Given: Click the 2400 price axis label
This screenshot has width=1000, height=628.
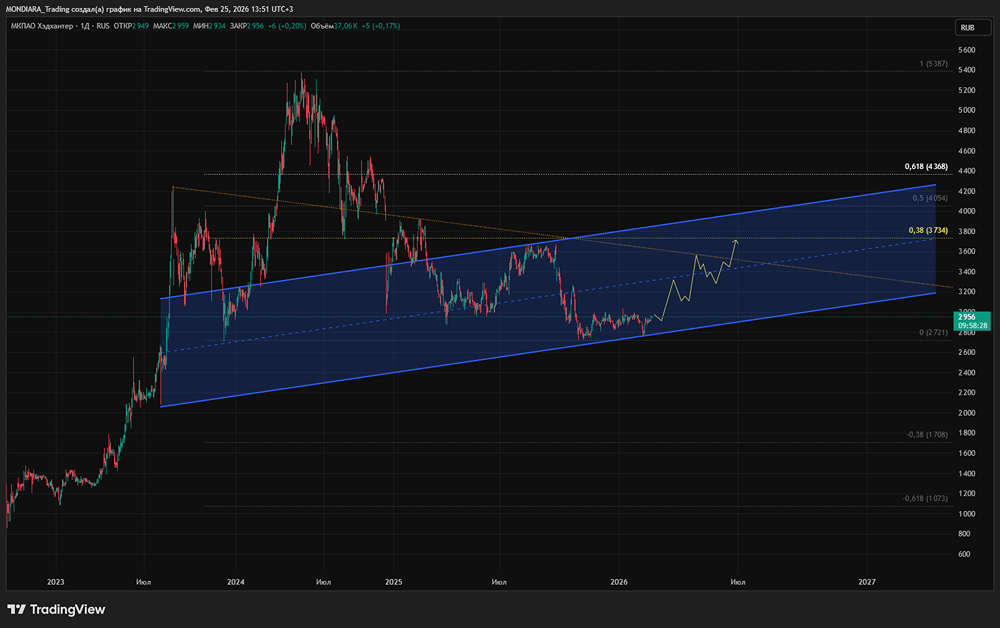Looking at the screenshot, I should [966, 373].
